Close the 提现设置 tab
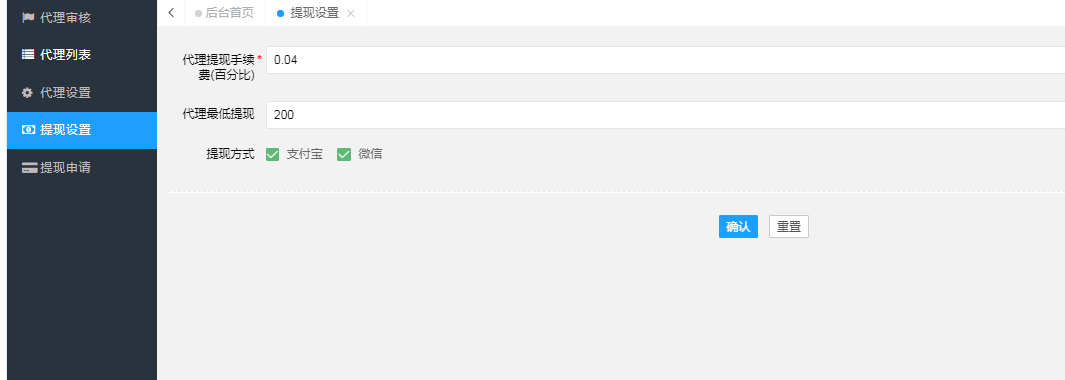 [350, 14]
